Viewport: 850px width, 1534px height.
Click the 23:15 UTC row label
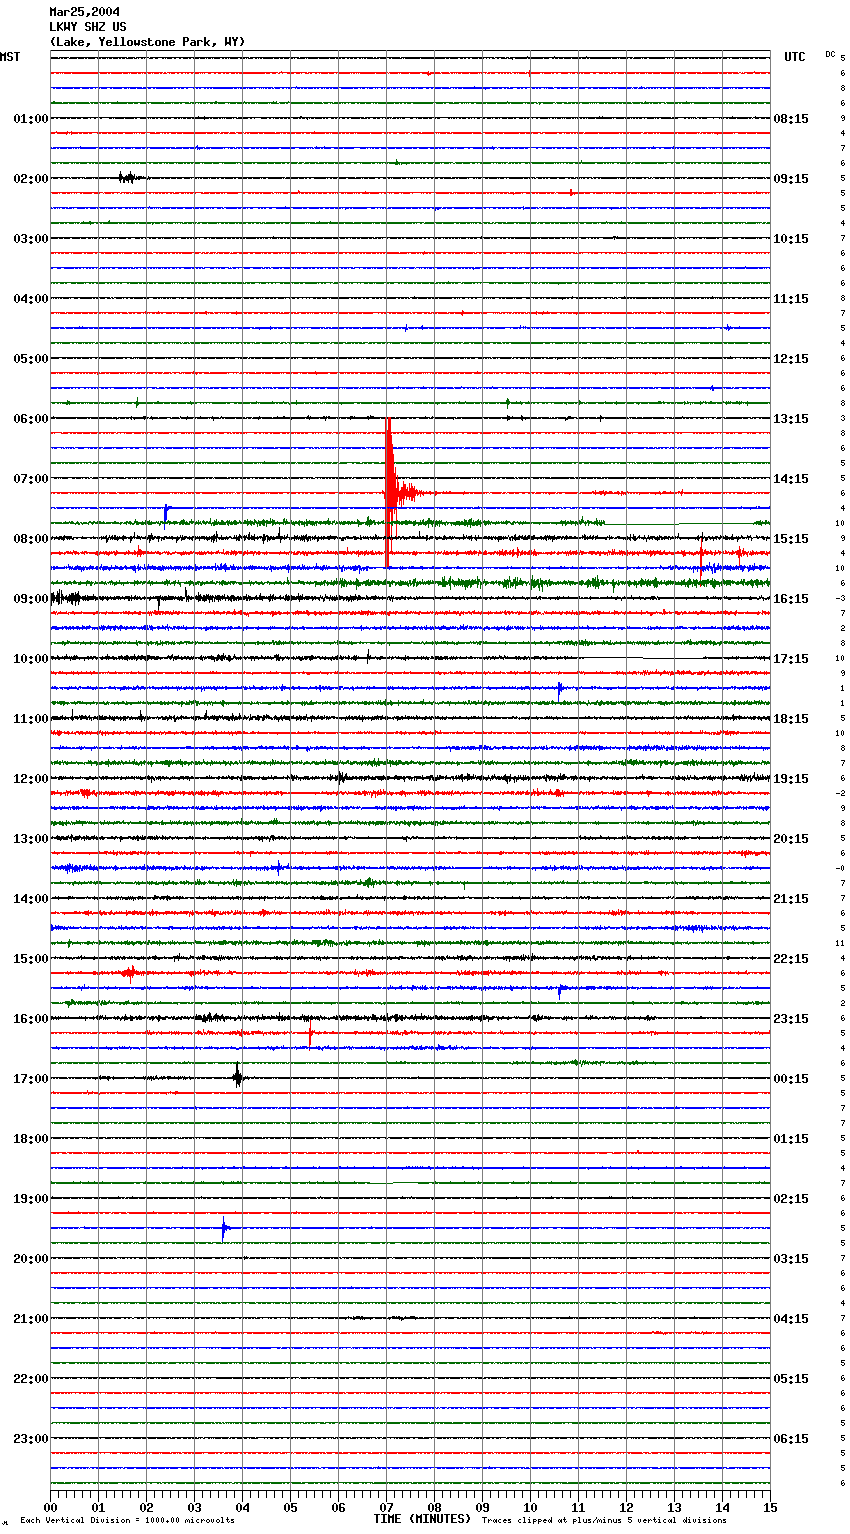pos(791,1019)
